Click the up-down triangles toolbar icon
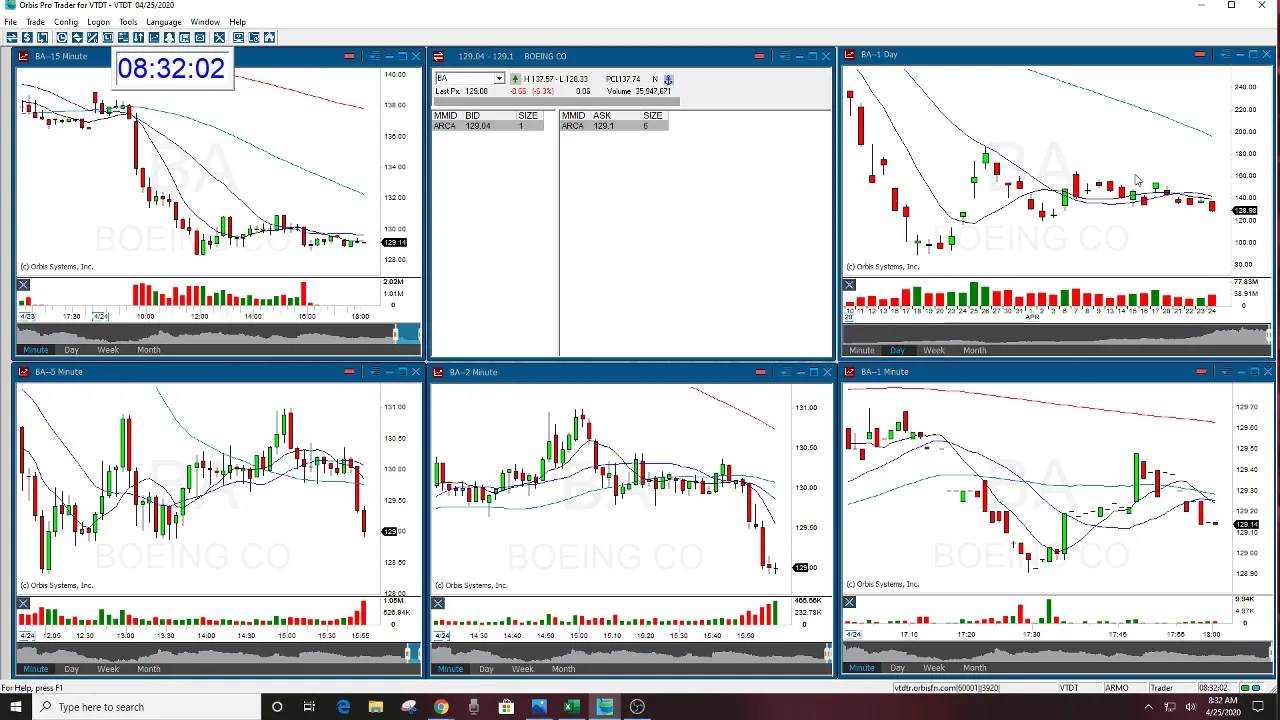 pyautogui.click(x=77, y=37)
